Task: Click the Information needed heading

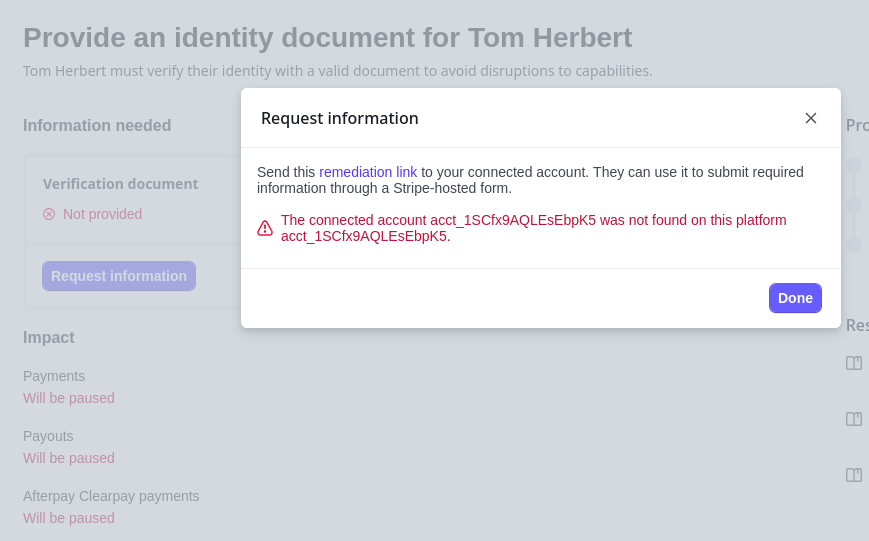Action: click(97, 126)
